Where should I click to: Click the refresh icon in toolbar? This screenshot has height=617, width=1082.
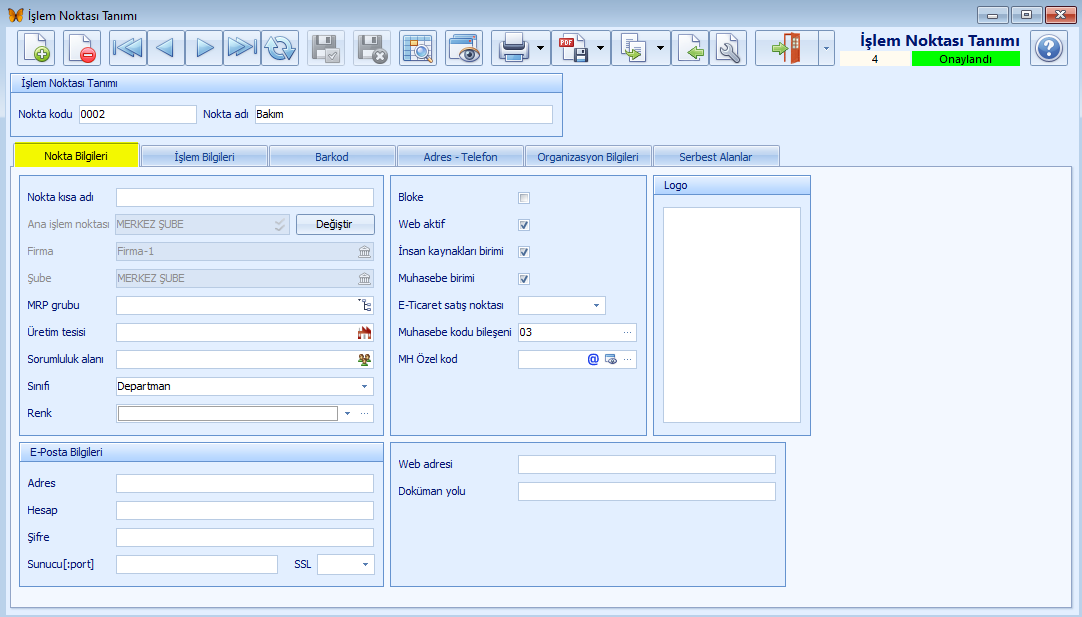coord(281,48)
